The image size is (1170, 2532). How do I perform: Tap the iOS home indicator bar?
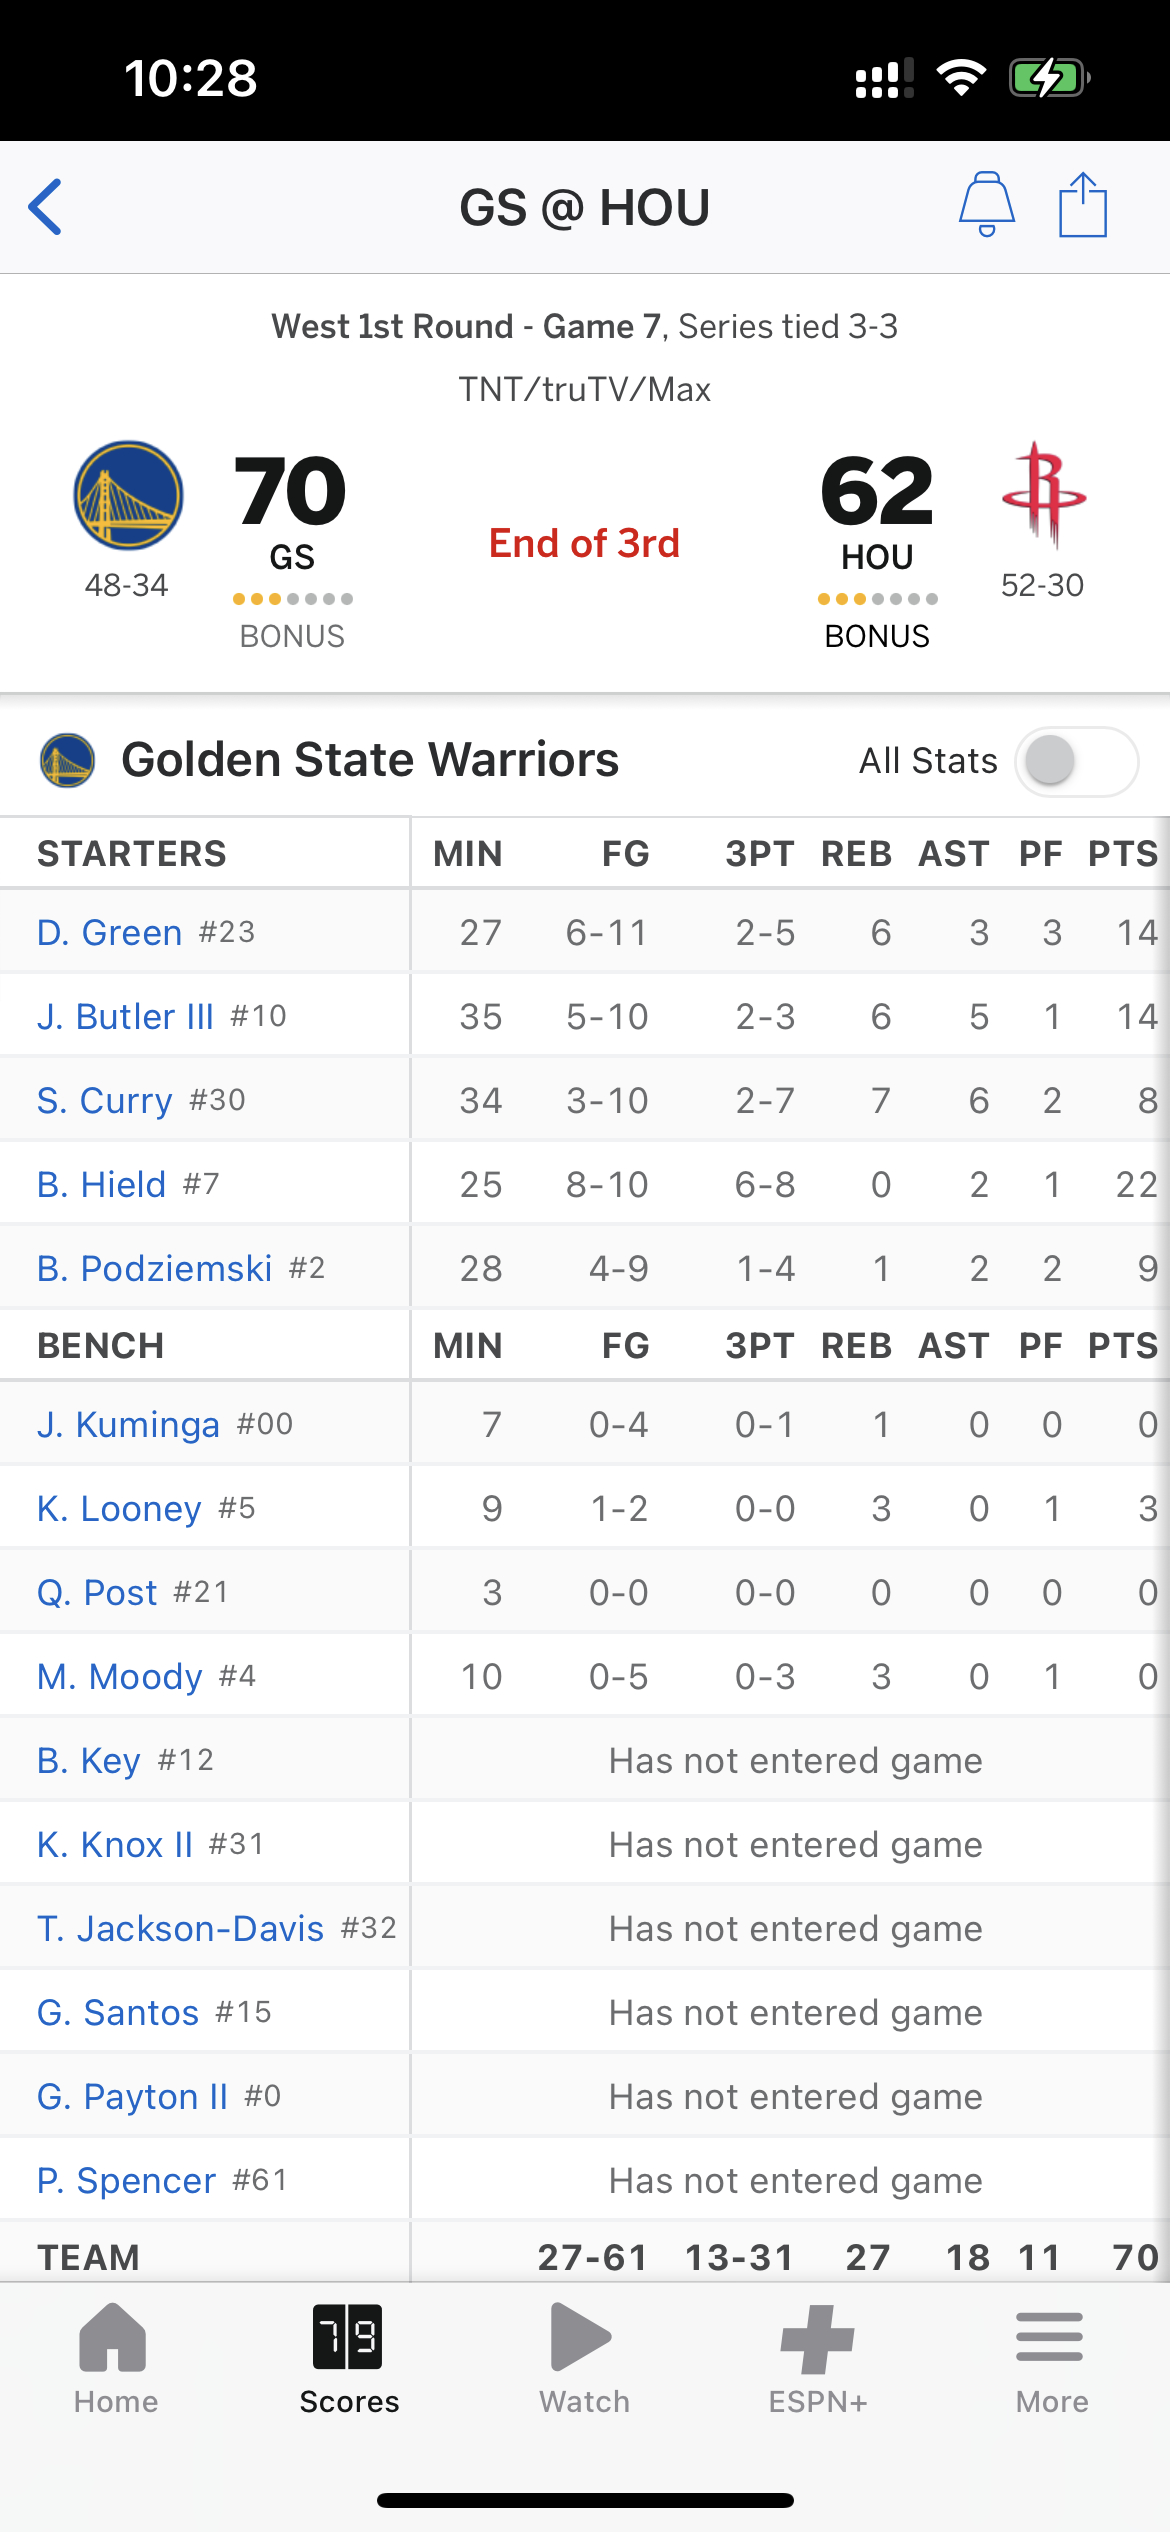[x=585, y=2500]
